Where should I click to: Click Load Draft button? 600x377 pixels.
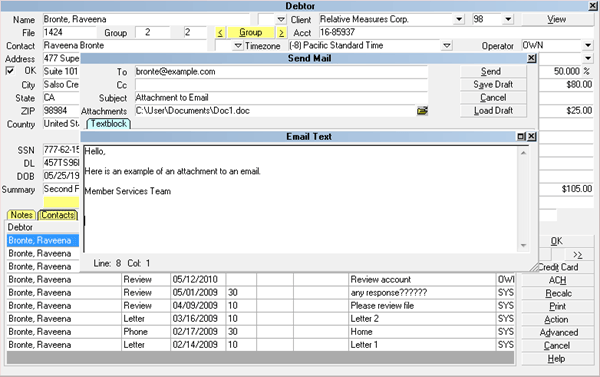click(x=493, y=111)
